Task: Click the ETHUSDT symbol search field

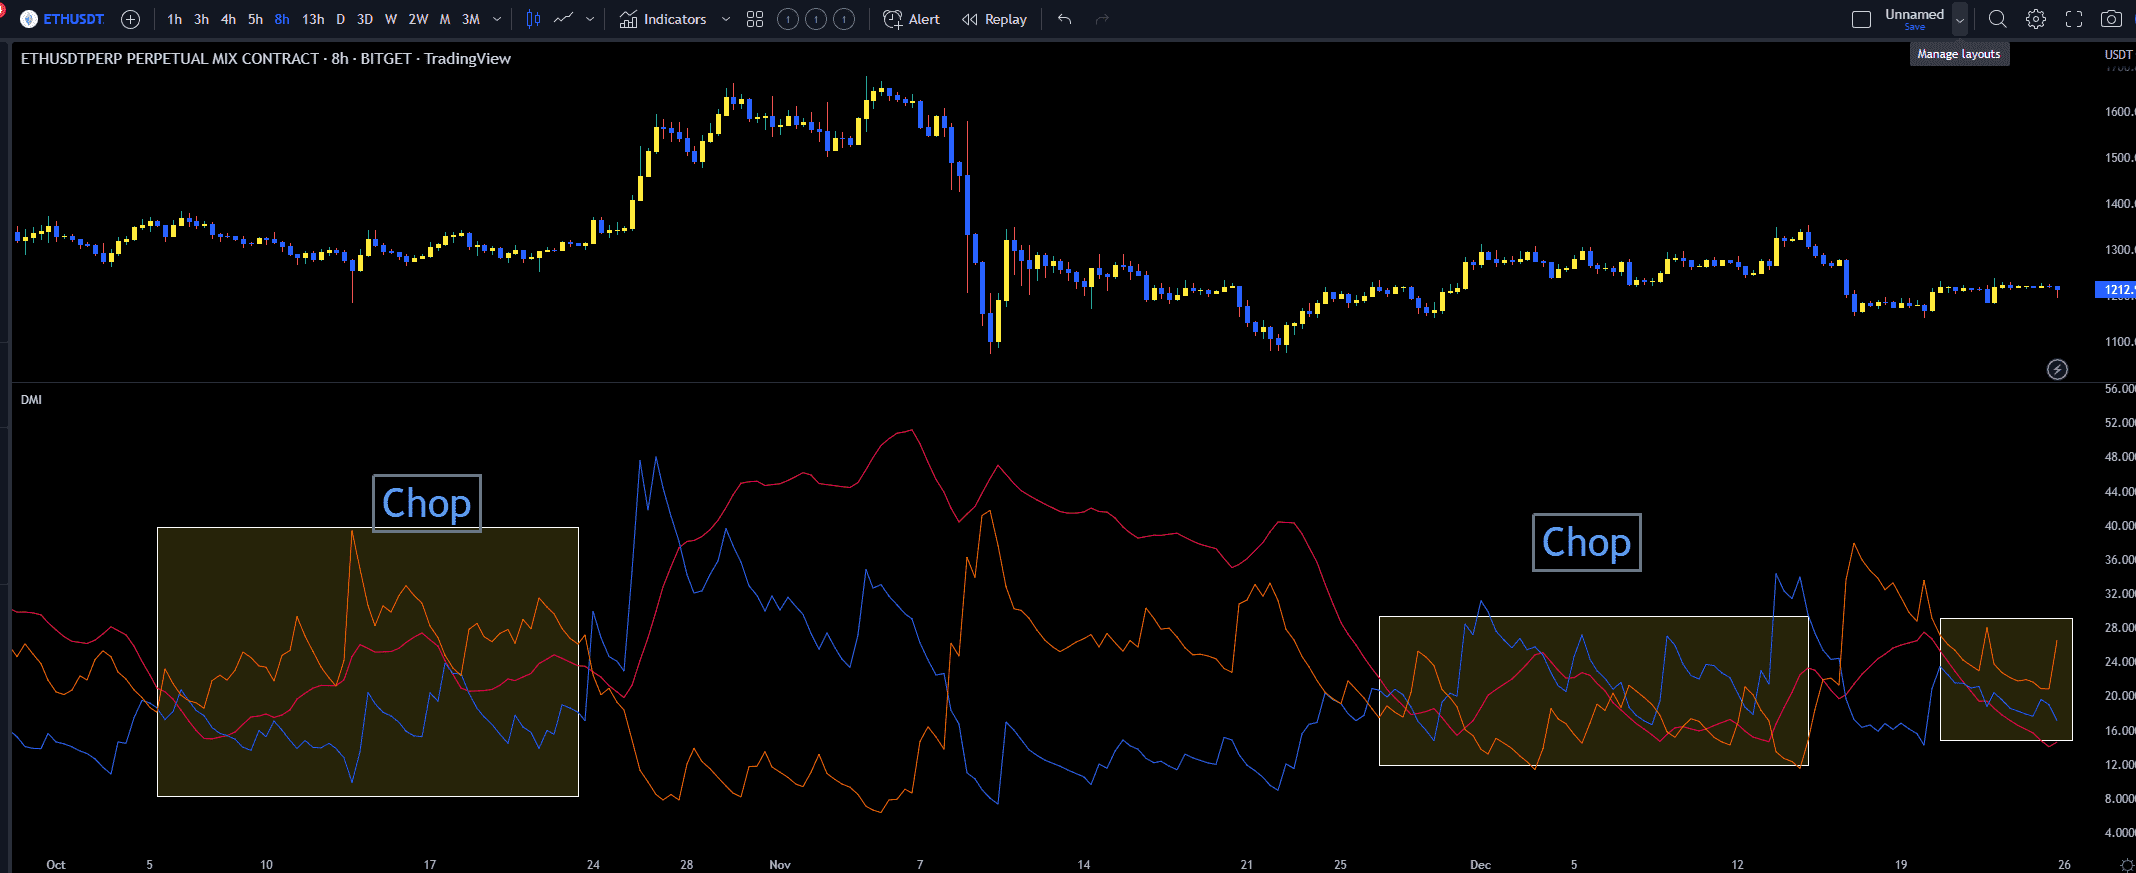Action: [x=73, y=19]
